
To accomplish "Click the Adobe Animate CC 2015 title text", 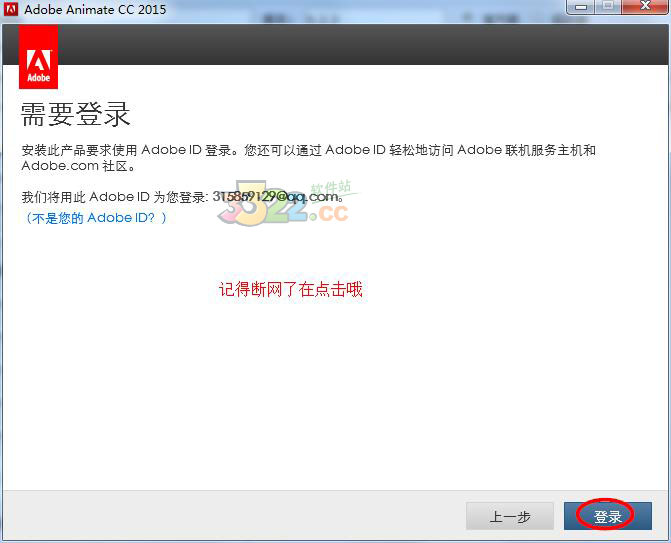I will (x=95, y=9).
